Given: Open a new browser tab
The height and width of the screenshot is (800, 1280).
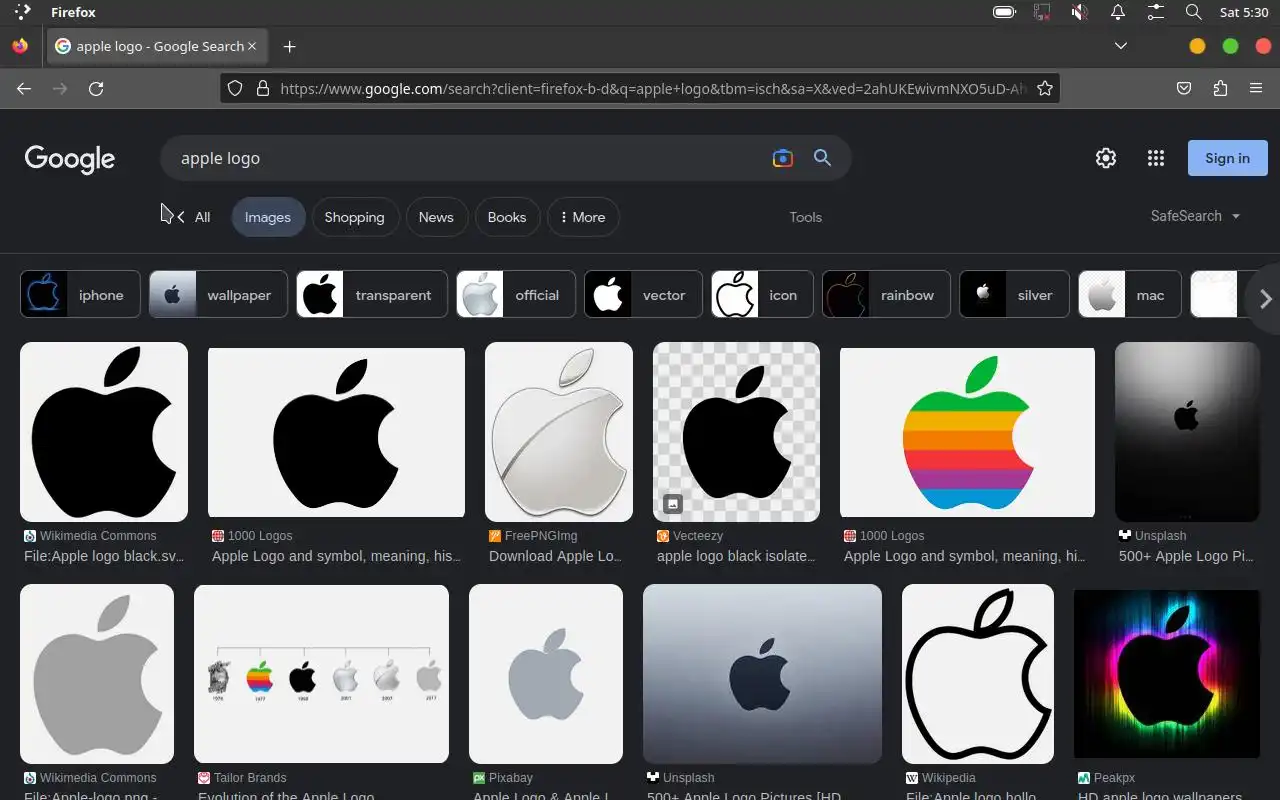Looking at the screenshot, I should pos(289,46).
